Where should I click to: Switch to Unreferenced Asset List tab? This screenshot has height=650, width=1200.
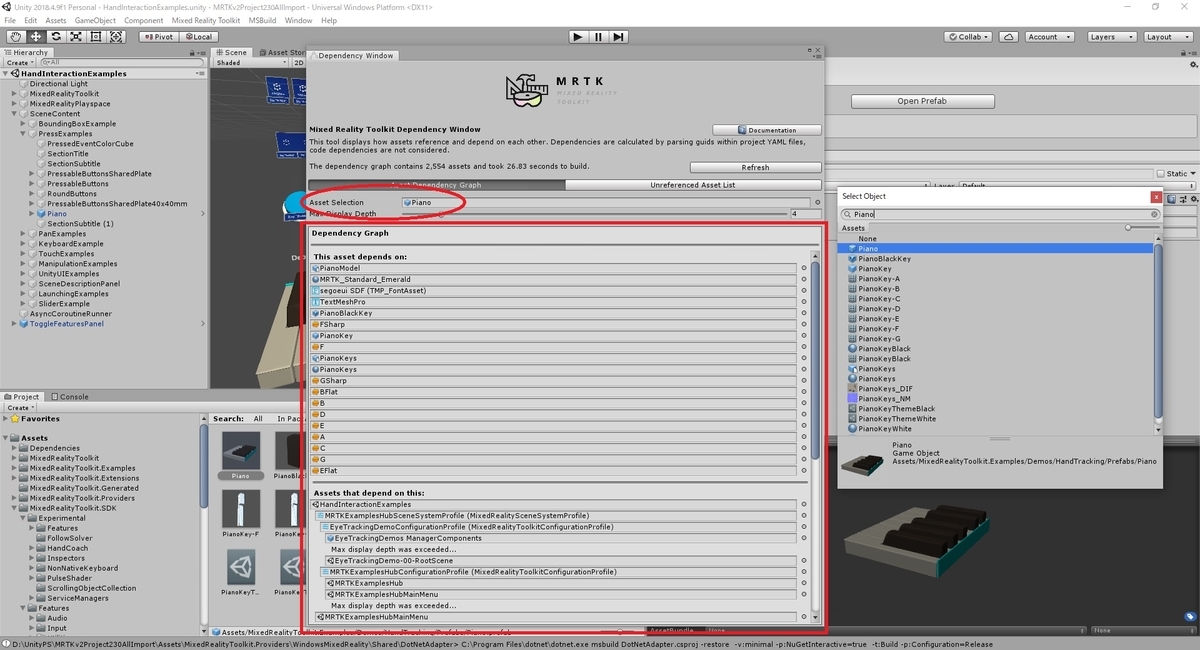point(693,185)
